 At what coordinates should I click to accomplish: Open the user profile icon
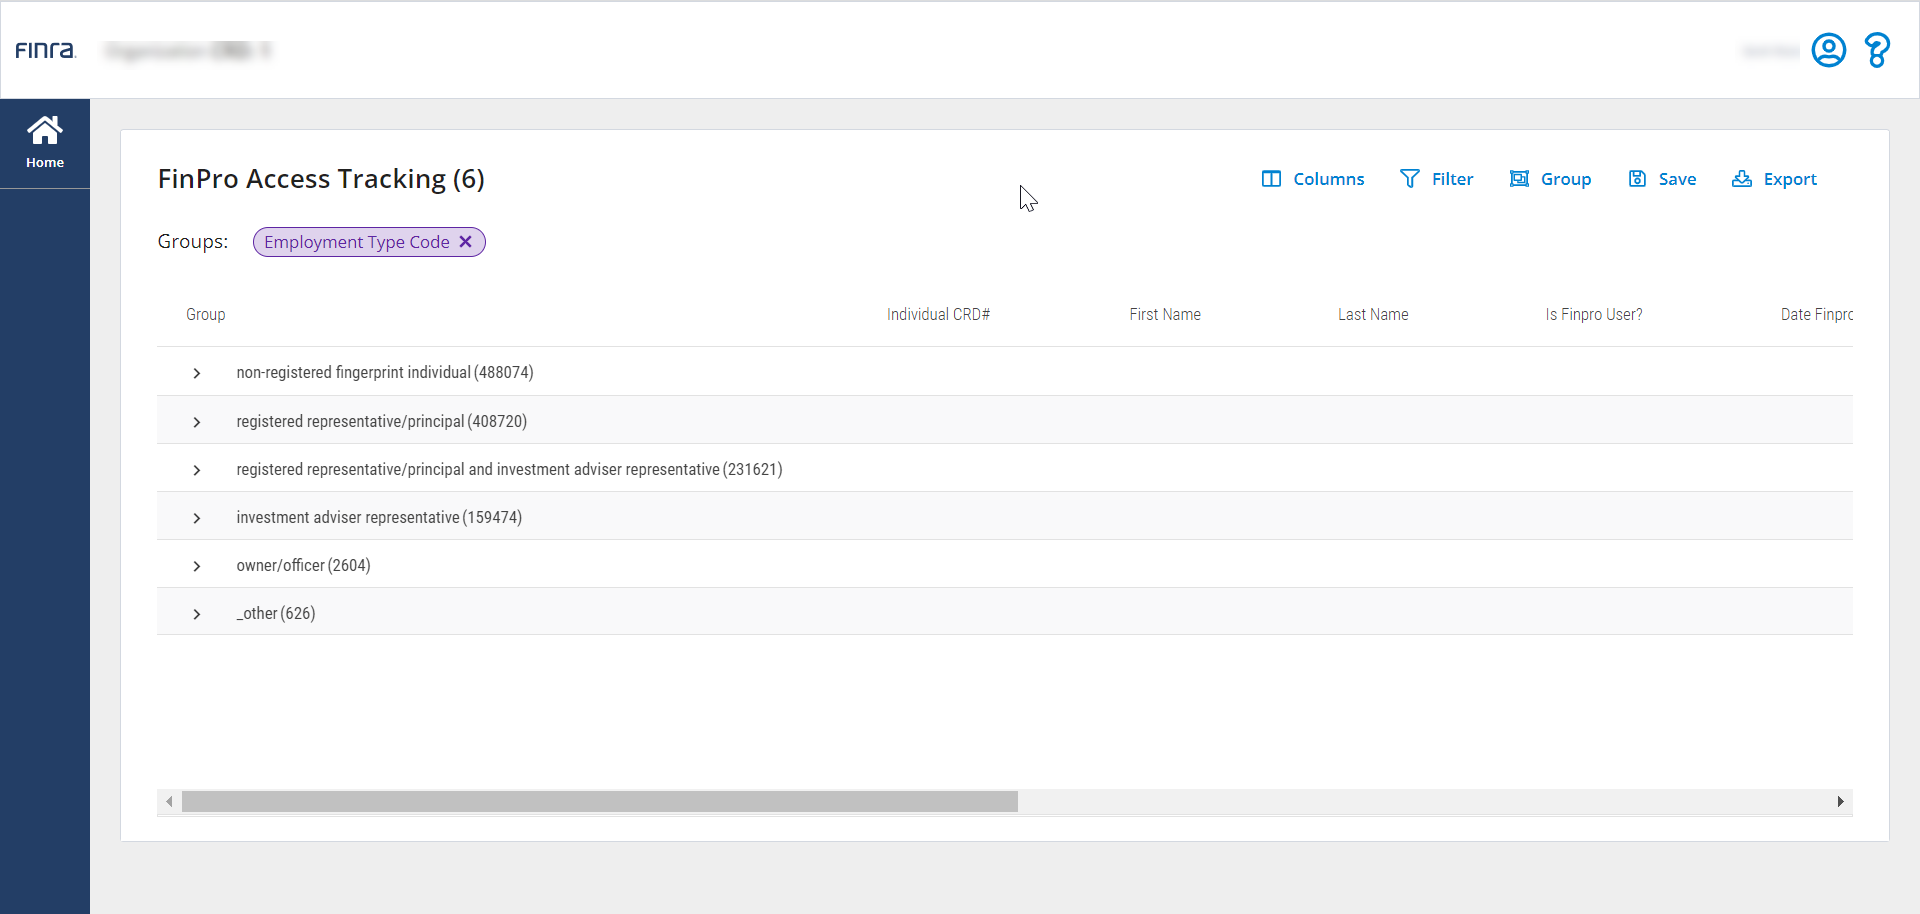[x=1828, y=50]
